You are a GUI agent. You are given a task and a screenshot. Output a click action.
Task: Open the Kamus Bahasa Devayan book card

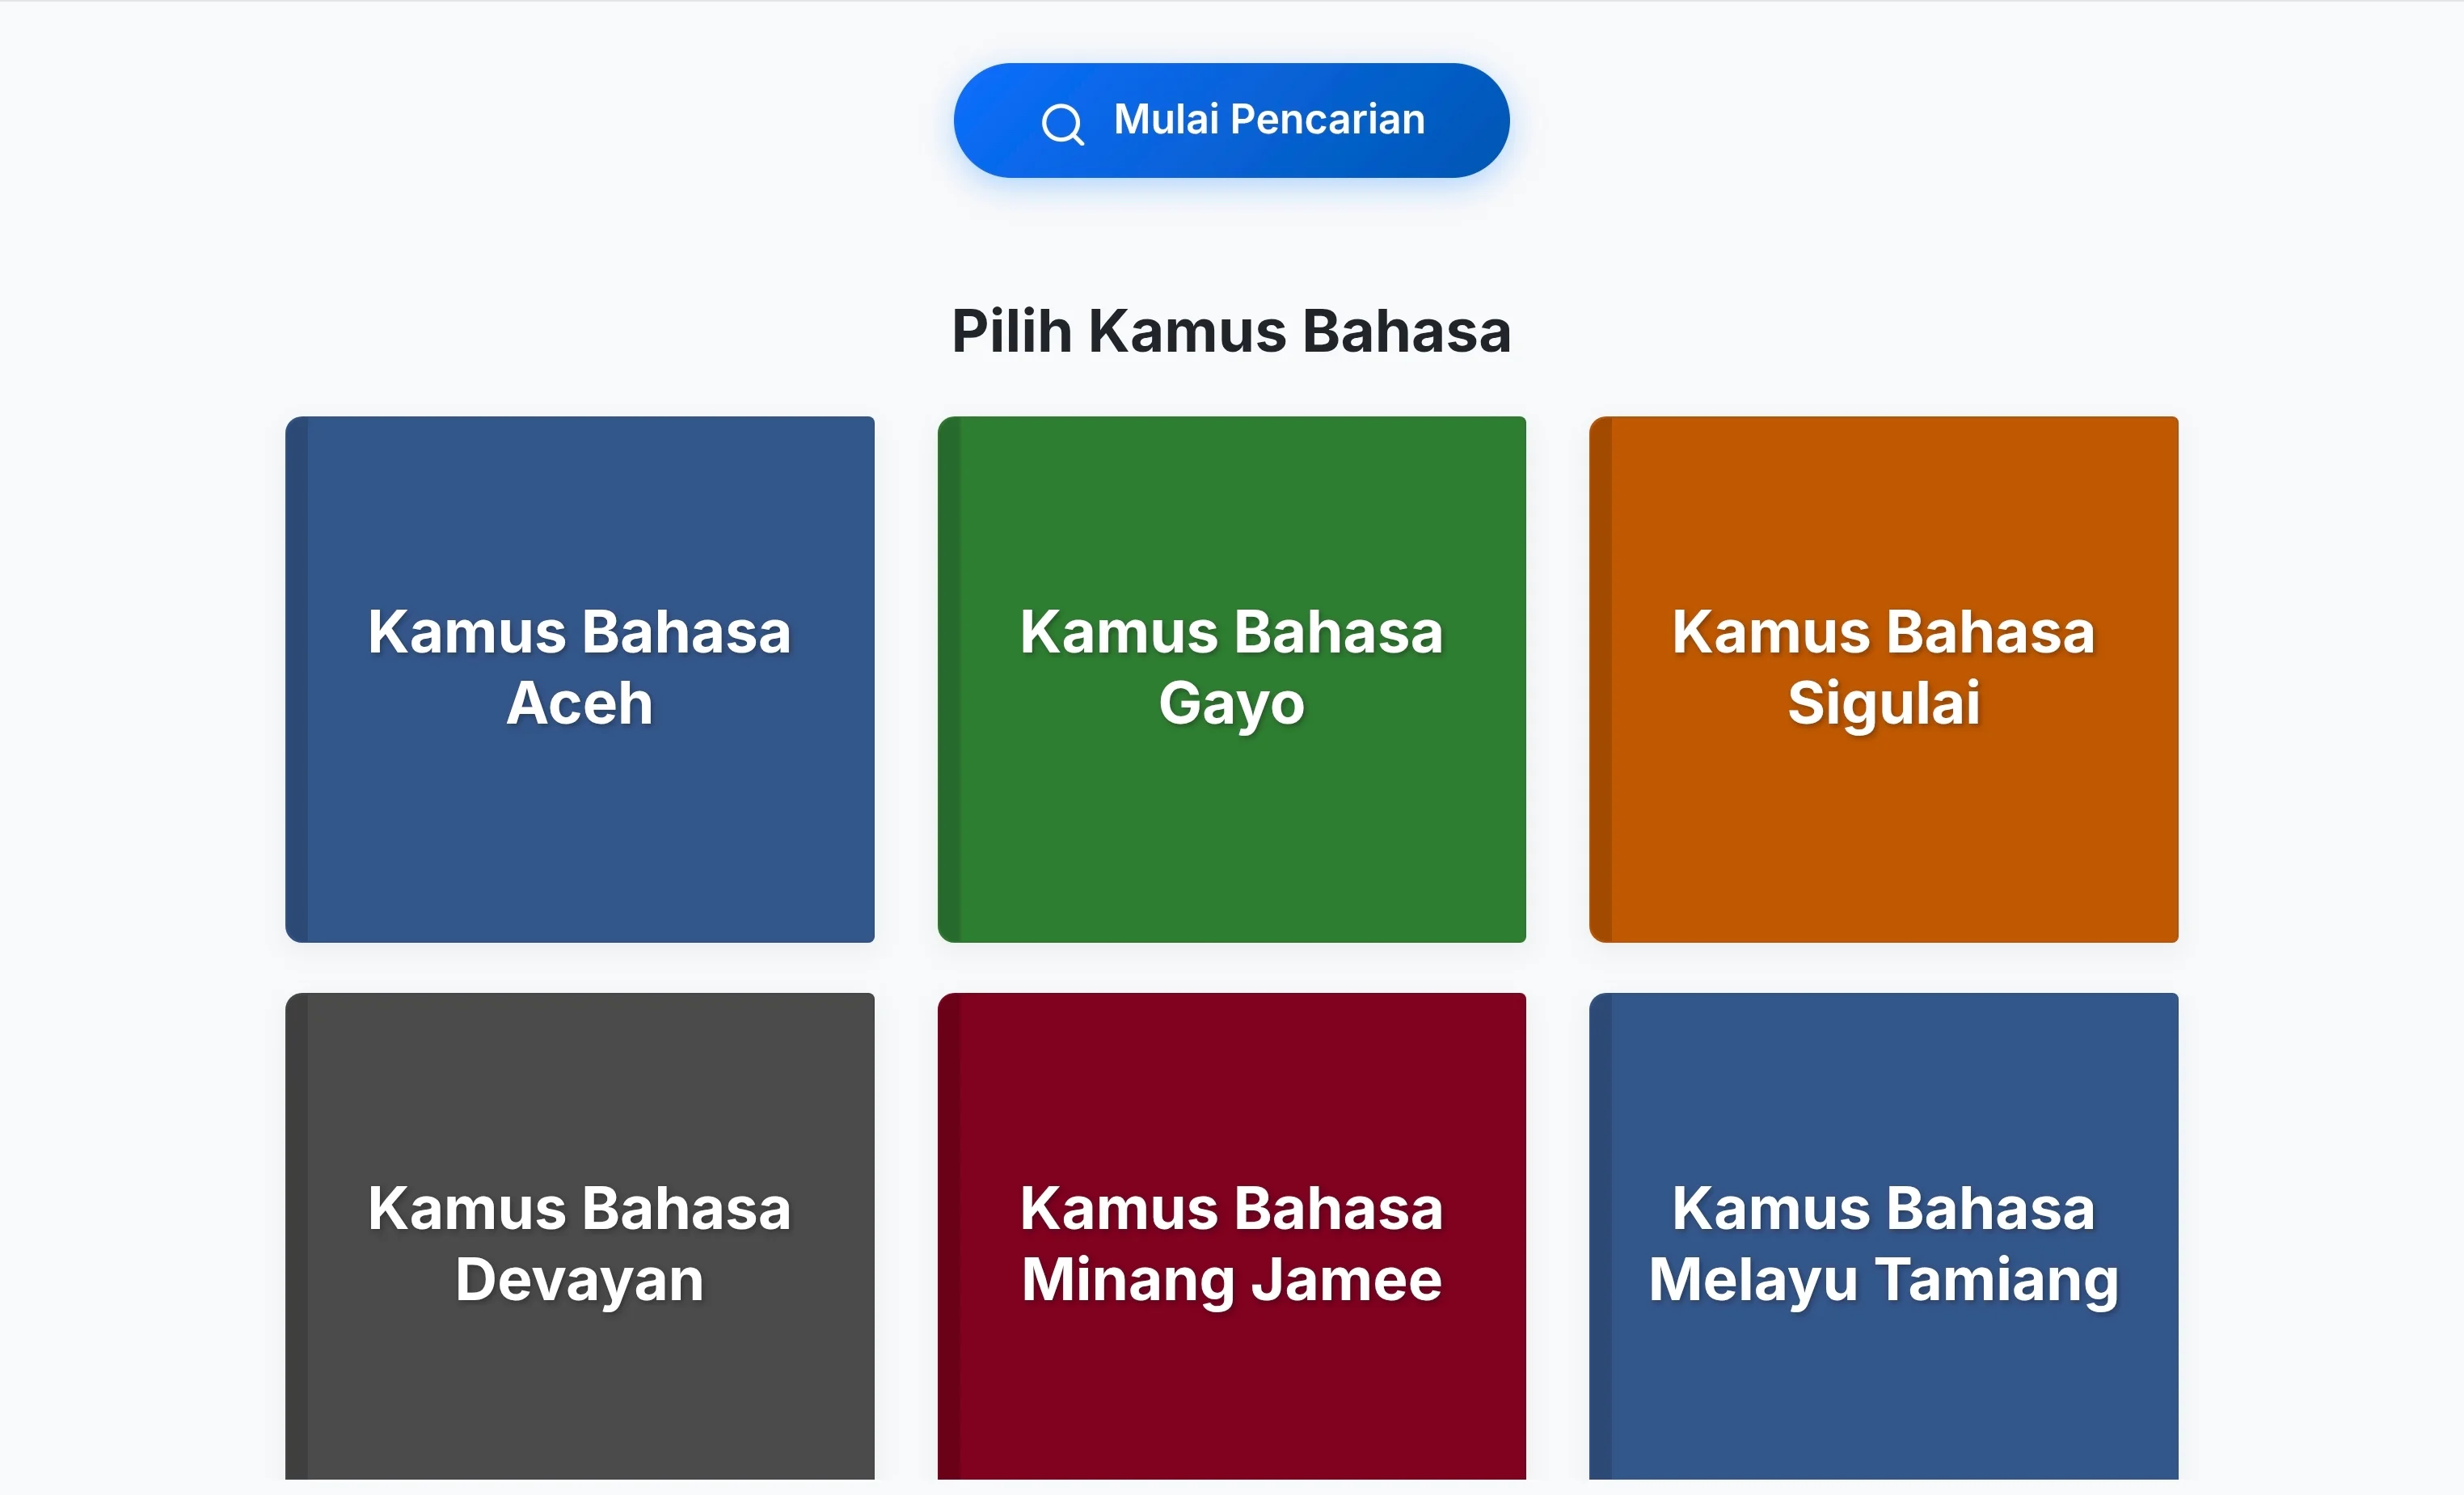click(x=580, y=1236)
